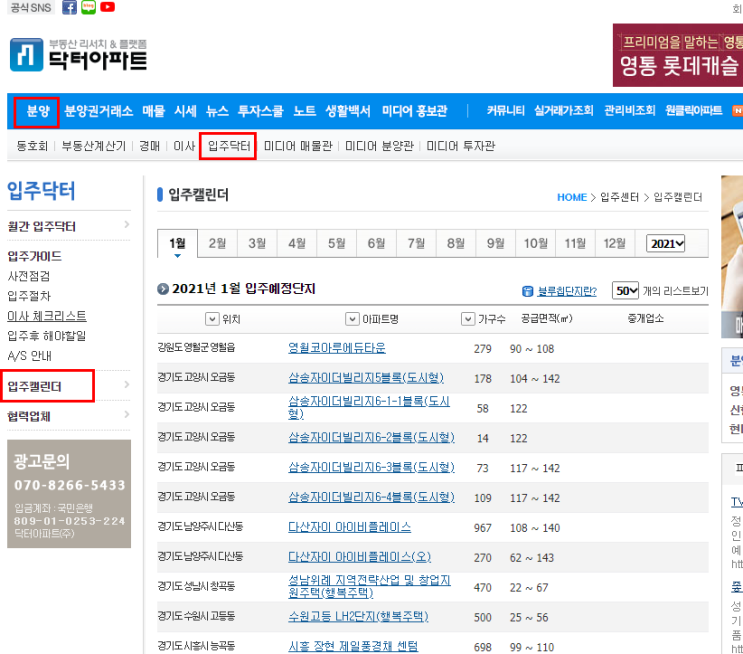This screenshot has height=654, width=743.
Task: Expand 입주캘린더 sidebar arrow
Action: (x=127, y=384)
